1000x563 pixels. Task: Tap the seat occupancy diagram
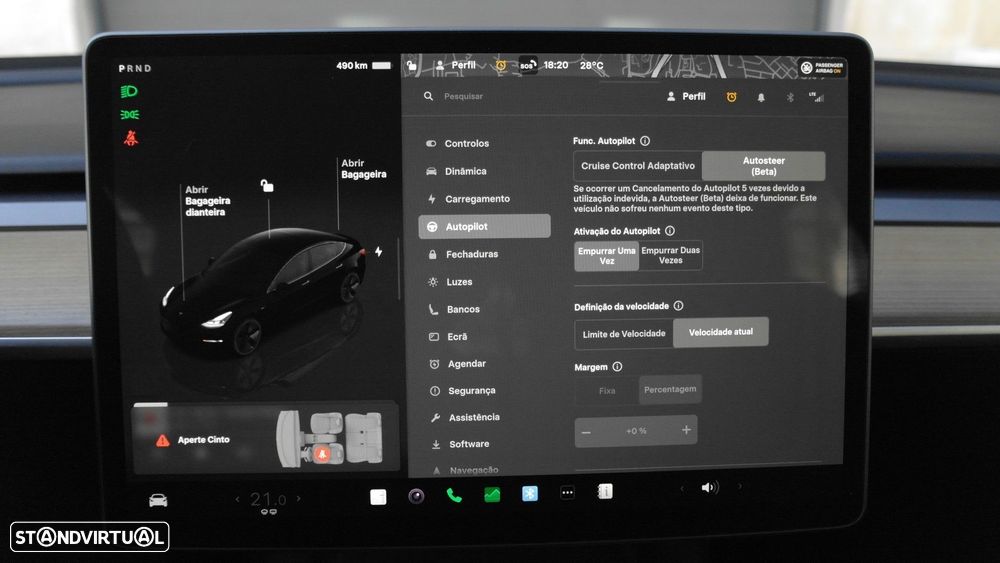coord(330,437)
